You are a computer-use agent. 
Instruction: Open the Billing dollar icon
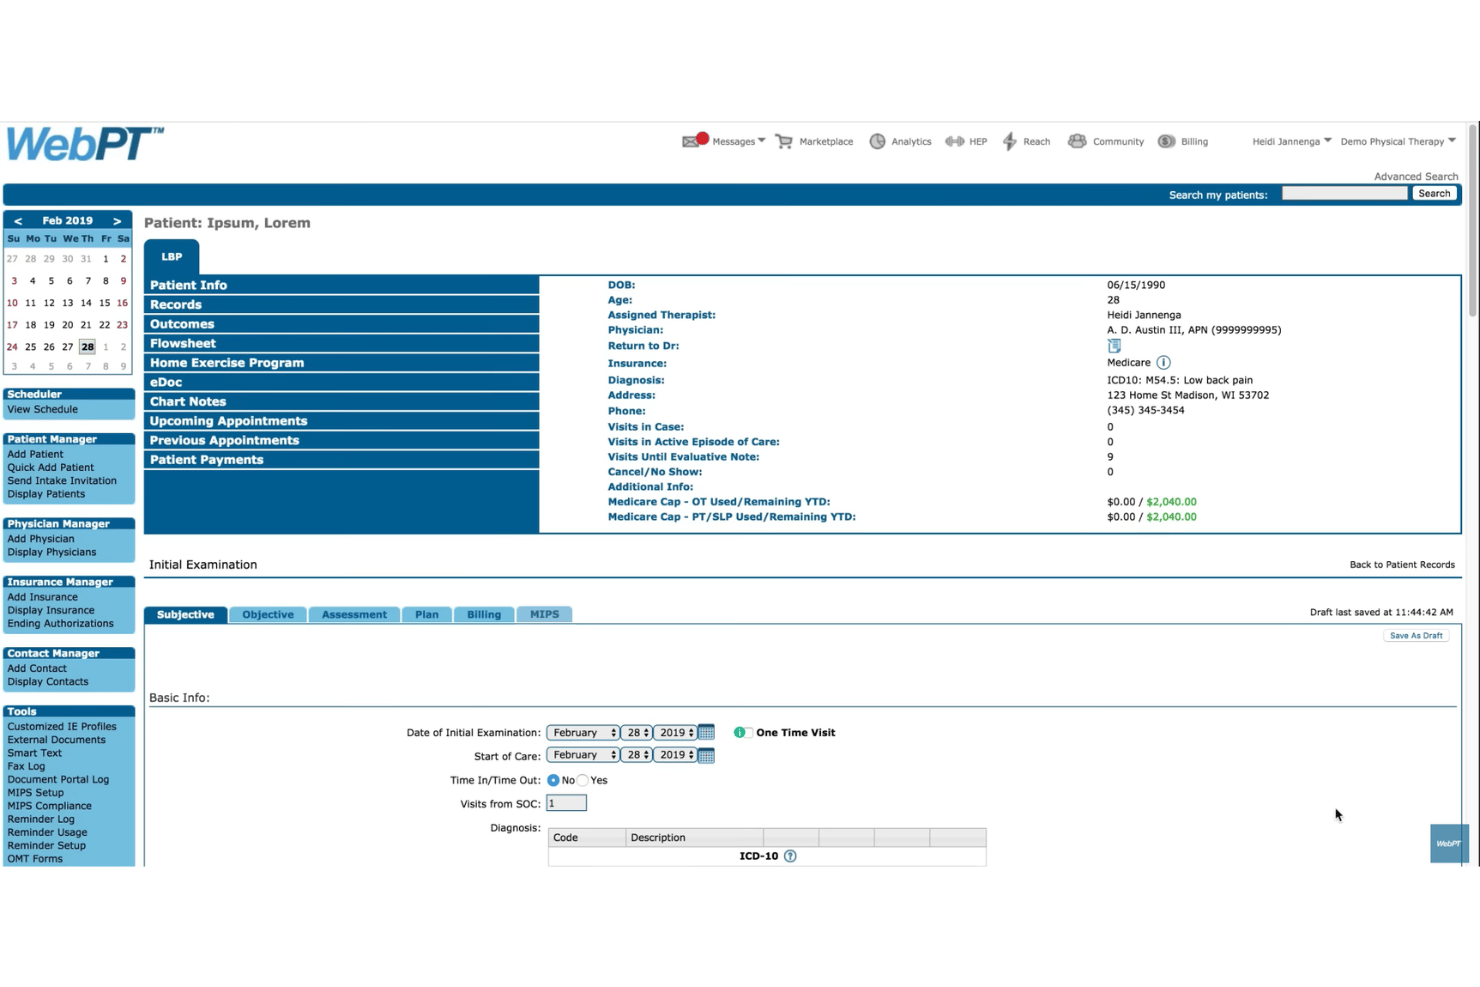pos(1166,141)
